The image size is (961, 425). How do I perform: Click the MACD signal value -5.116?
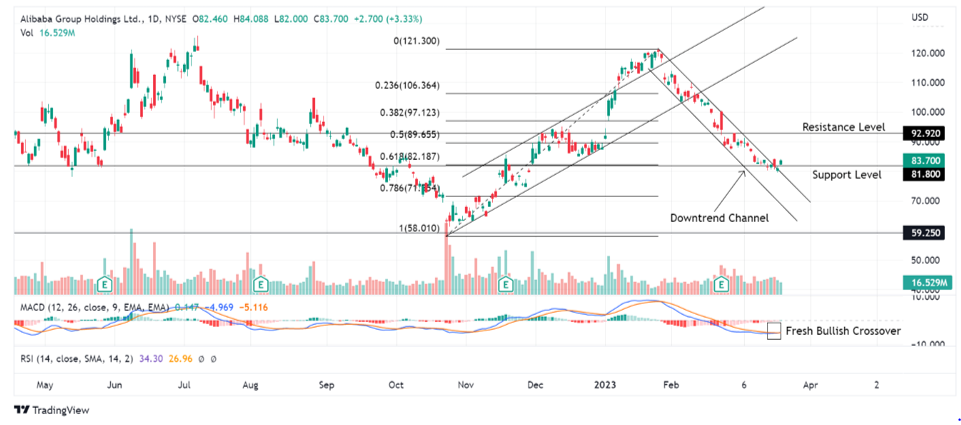(x=254, y=307)
